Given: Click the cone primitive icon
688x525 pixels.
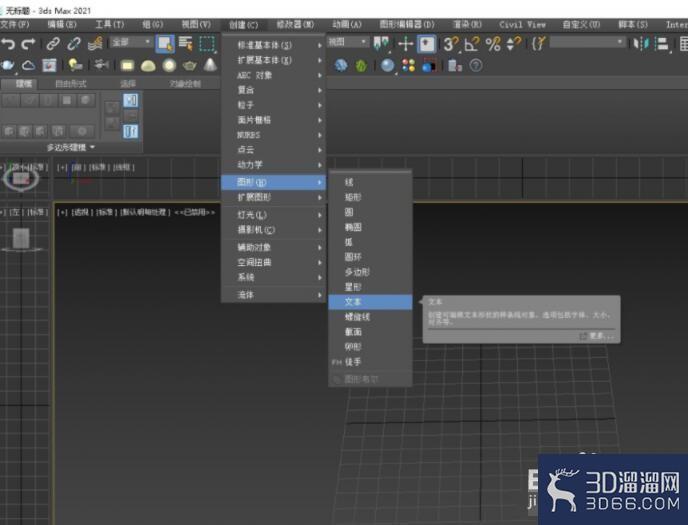Looking at the screenshot, I should [211, 65].
